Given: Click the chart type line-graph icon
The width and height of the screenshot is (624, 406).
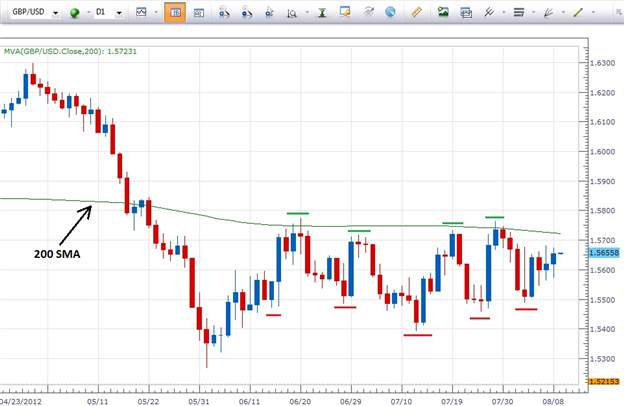Looking at the screenshot, I should point(141,12).
